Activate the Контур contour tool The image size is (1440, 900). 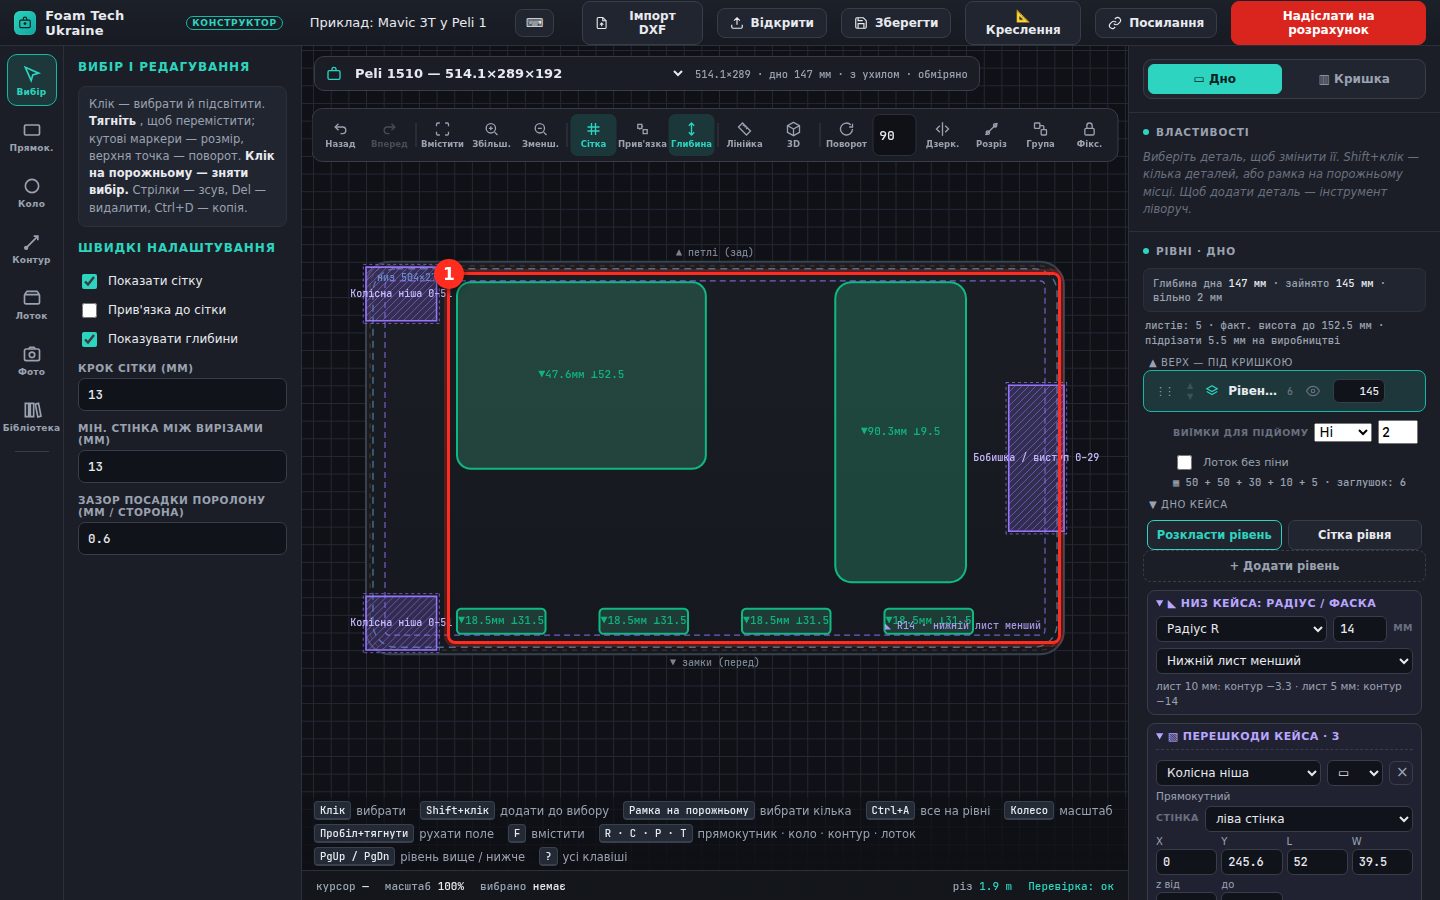click(x=31, y=249)
